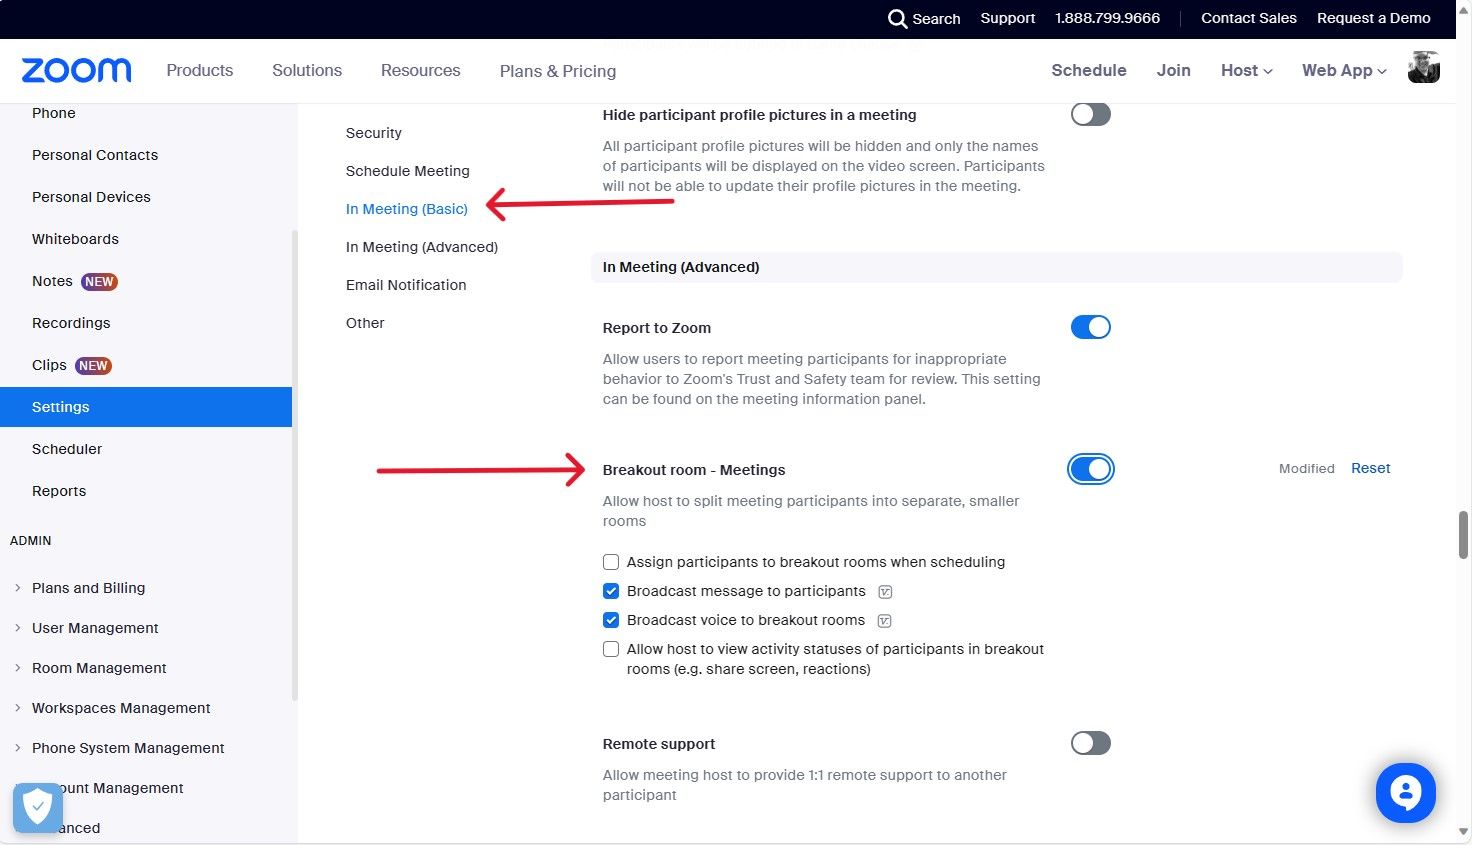Open the user profile avatar

(1423, 68)
